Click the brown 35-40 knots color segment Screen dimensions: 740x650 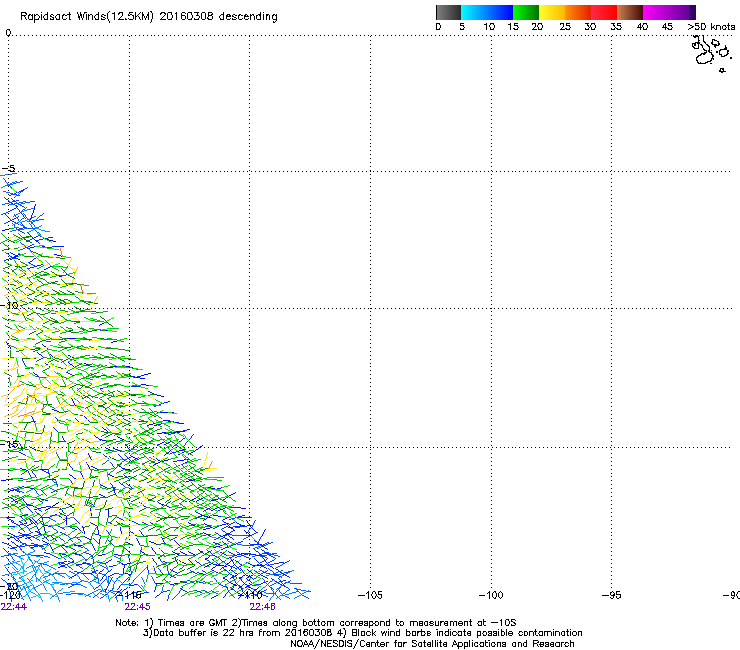(630, 12)
